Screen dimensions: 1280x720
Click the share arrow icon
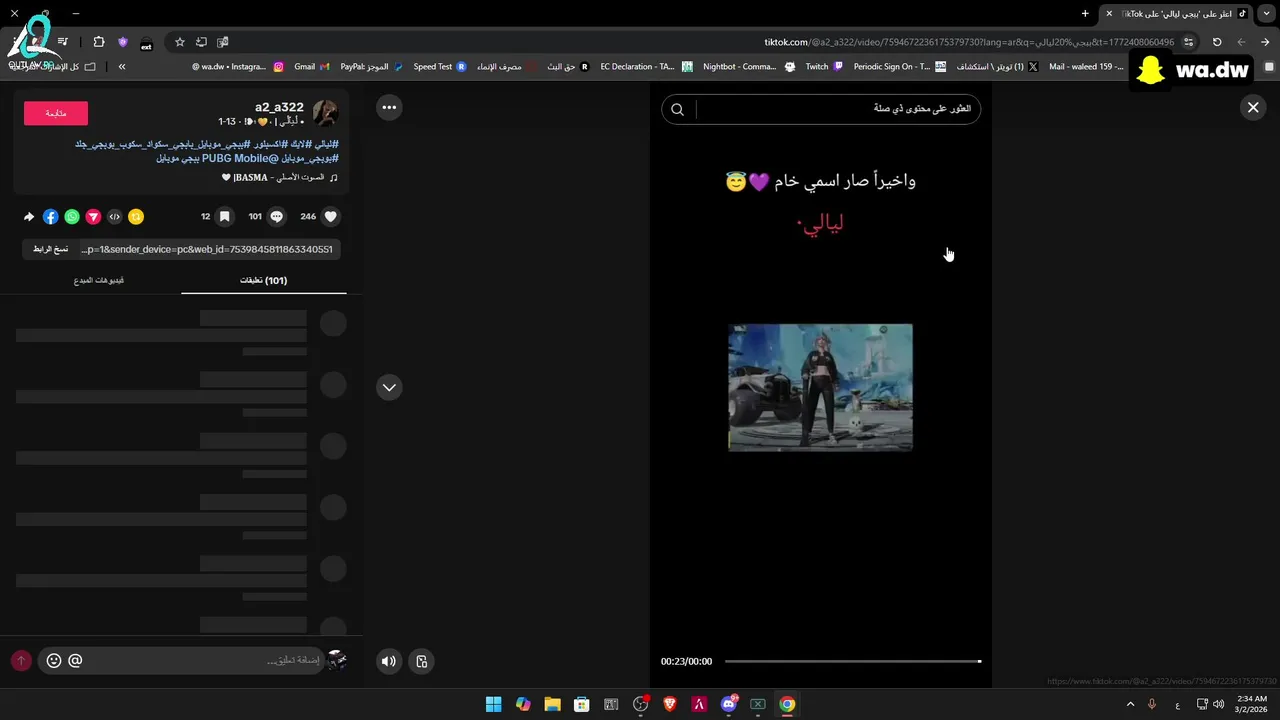(29, 217)
